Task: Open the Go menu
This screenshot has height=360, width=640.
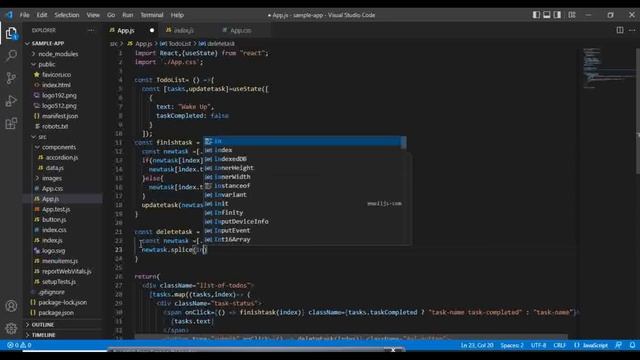Action: [x=111, y=15]
